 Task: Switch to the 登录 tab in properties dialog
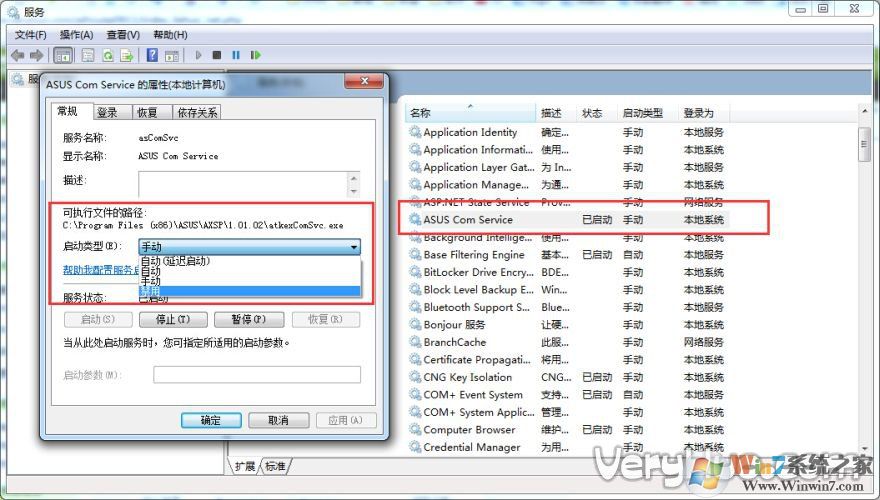click(112, 112)
